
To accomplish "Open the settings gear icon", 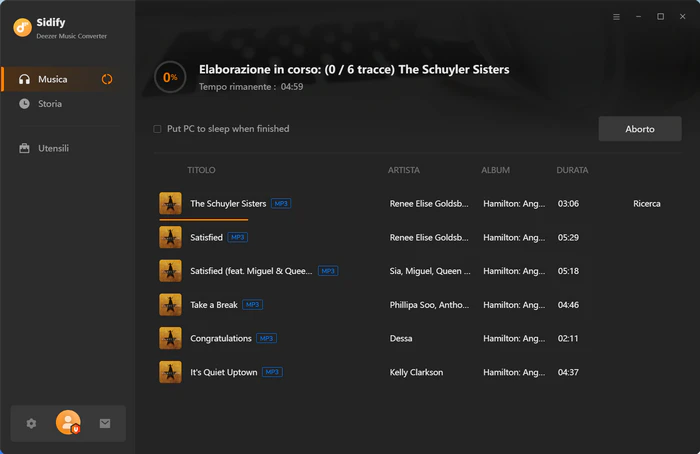I will 31,423.
